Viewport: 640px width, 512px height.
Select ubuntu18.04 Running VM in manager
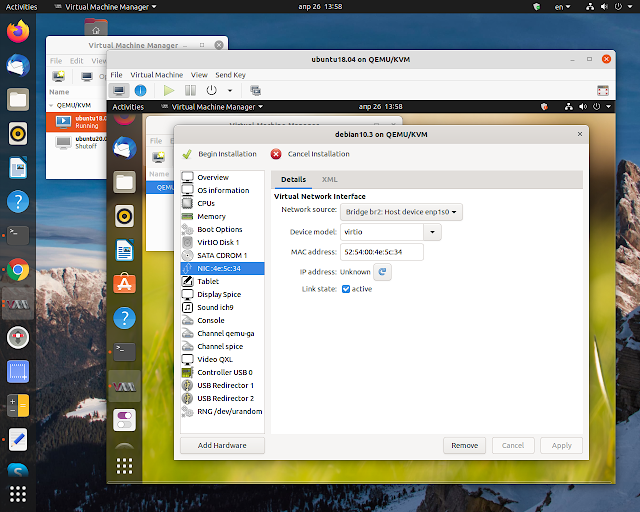pyautogui.click(x=76, y=122)
